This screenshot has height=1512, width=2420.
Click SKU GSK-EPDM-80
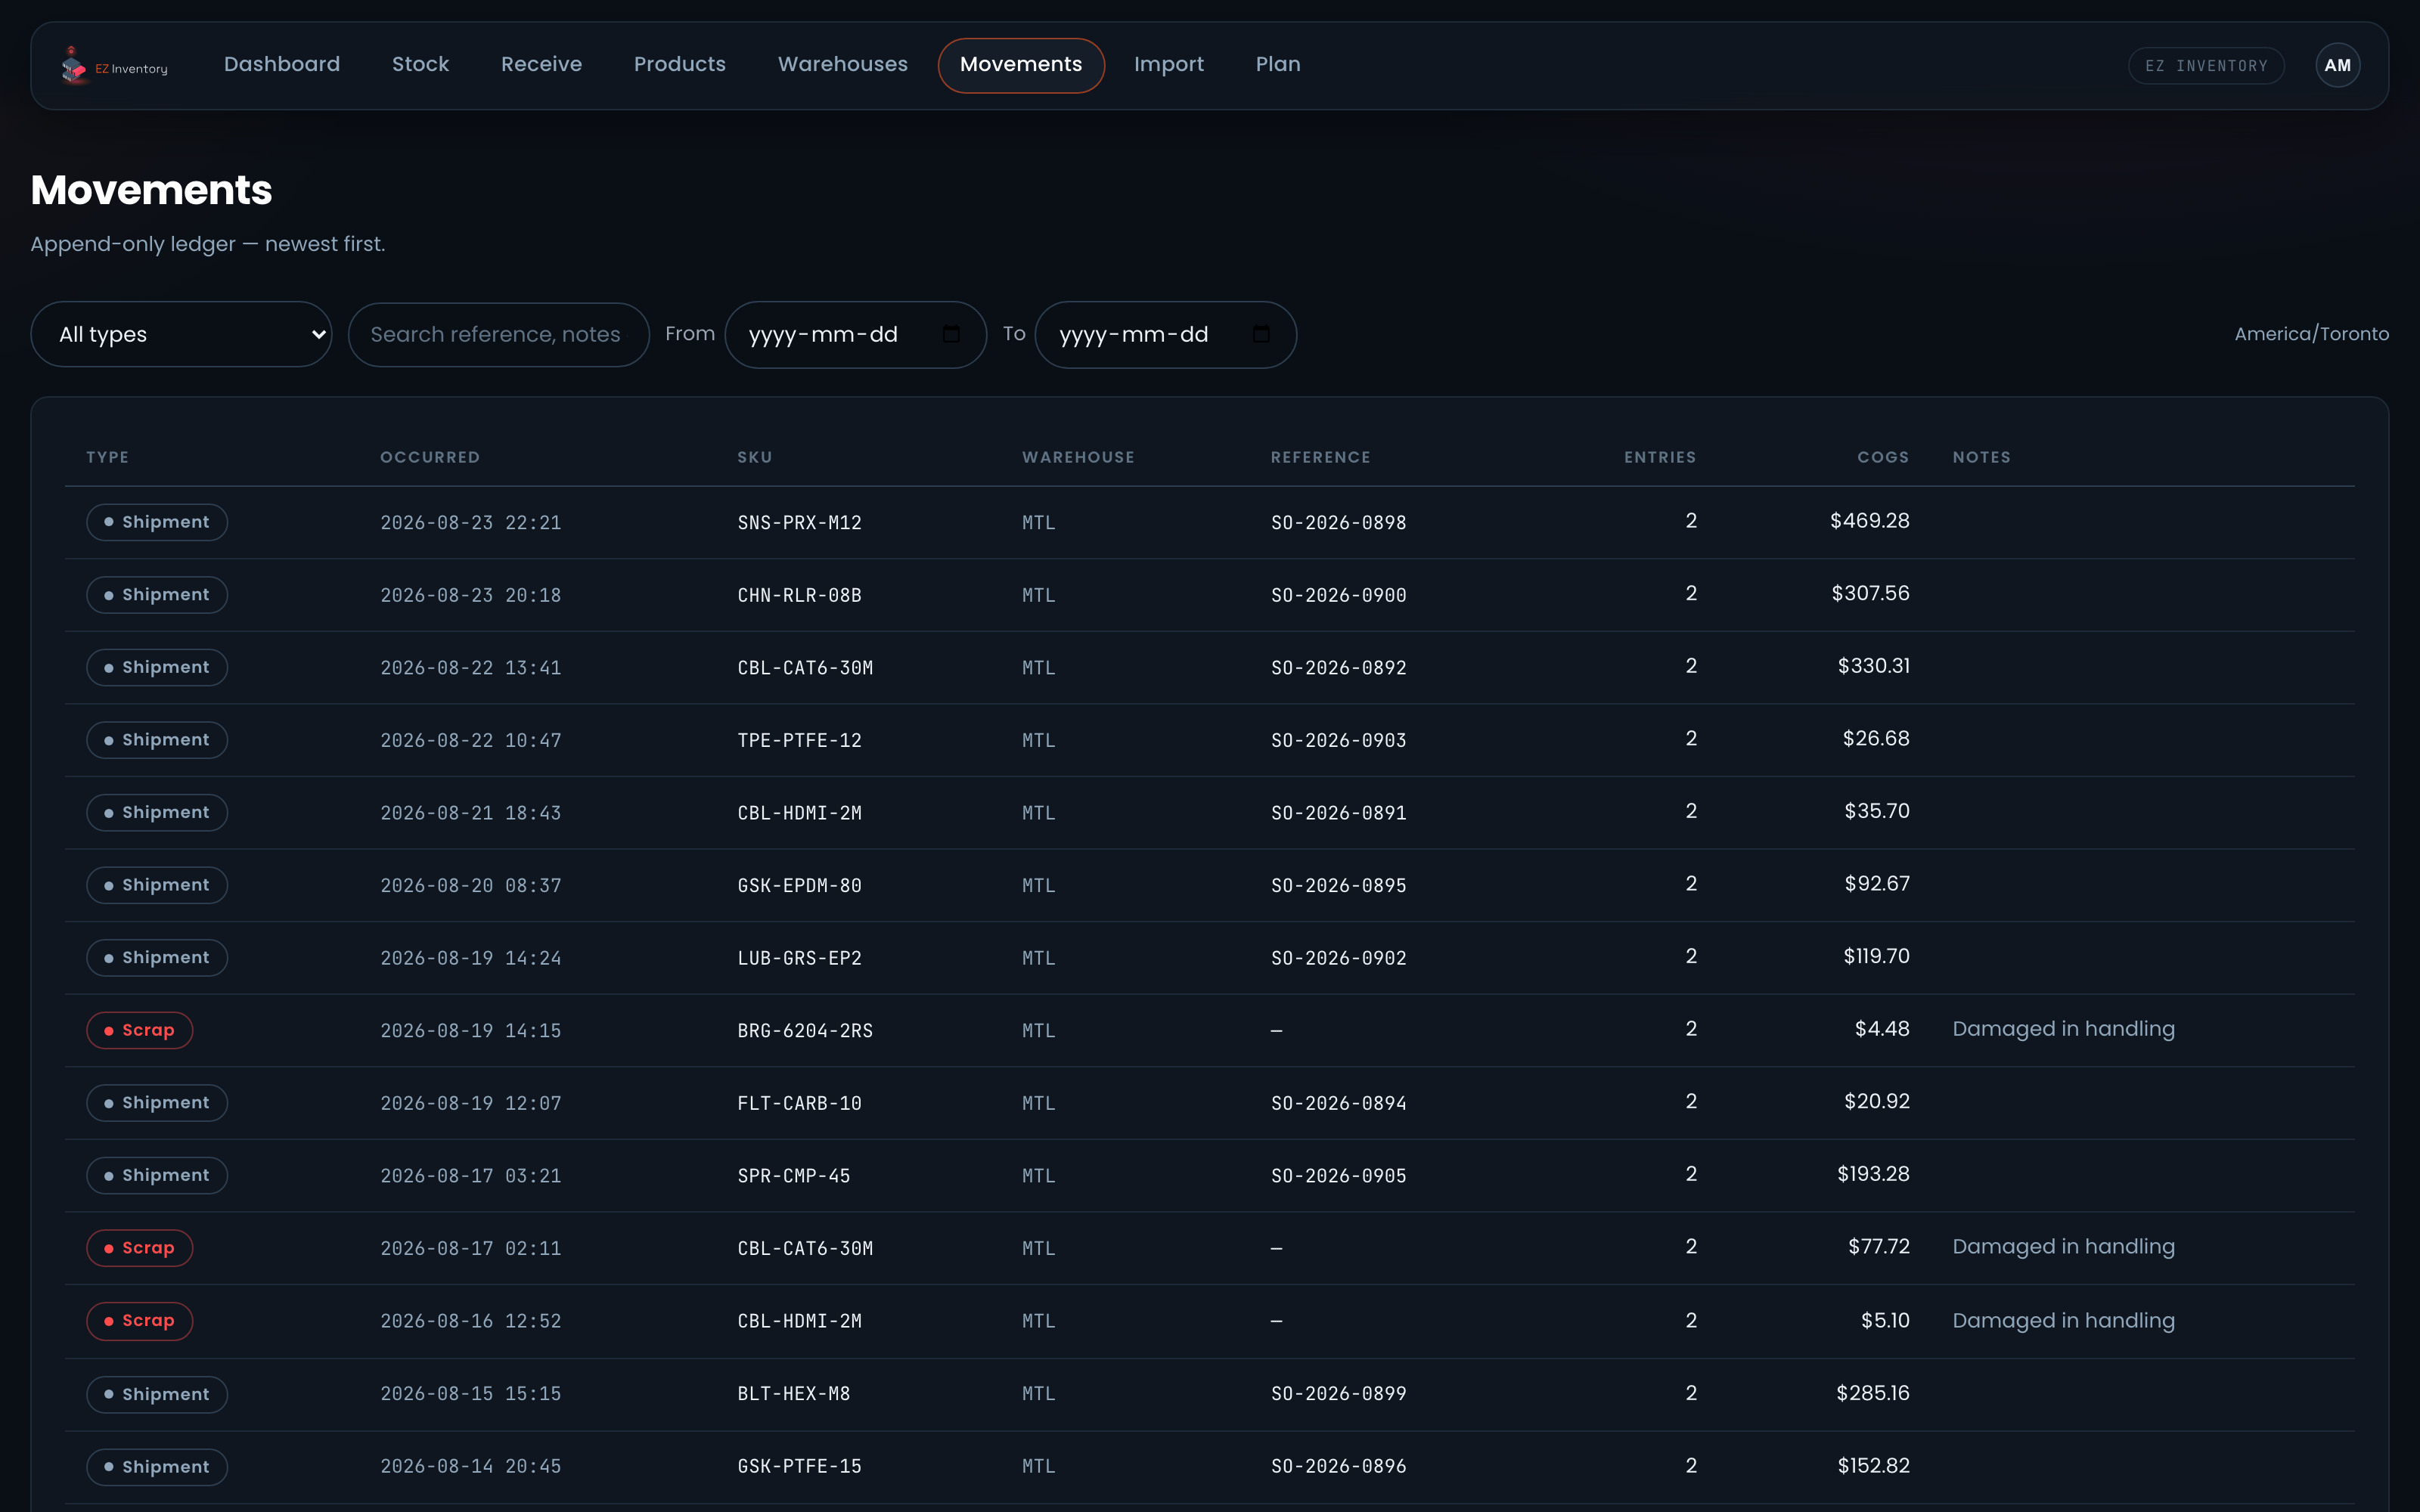pyautogui.click(x=799, y=885)
